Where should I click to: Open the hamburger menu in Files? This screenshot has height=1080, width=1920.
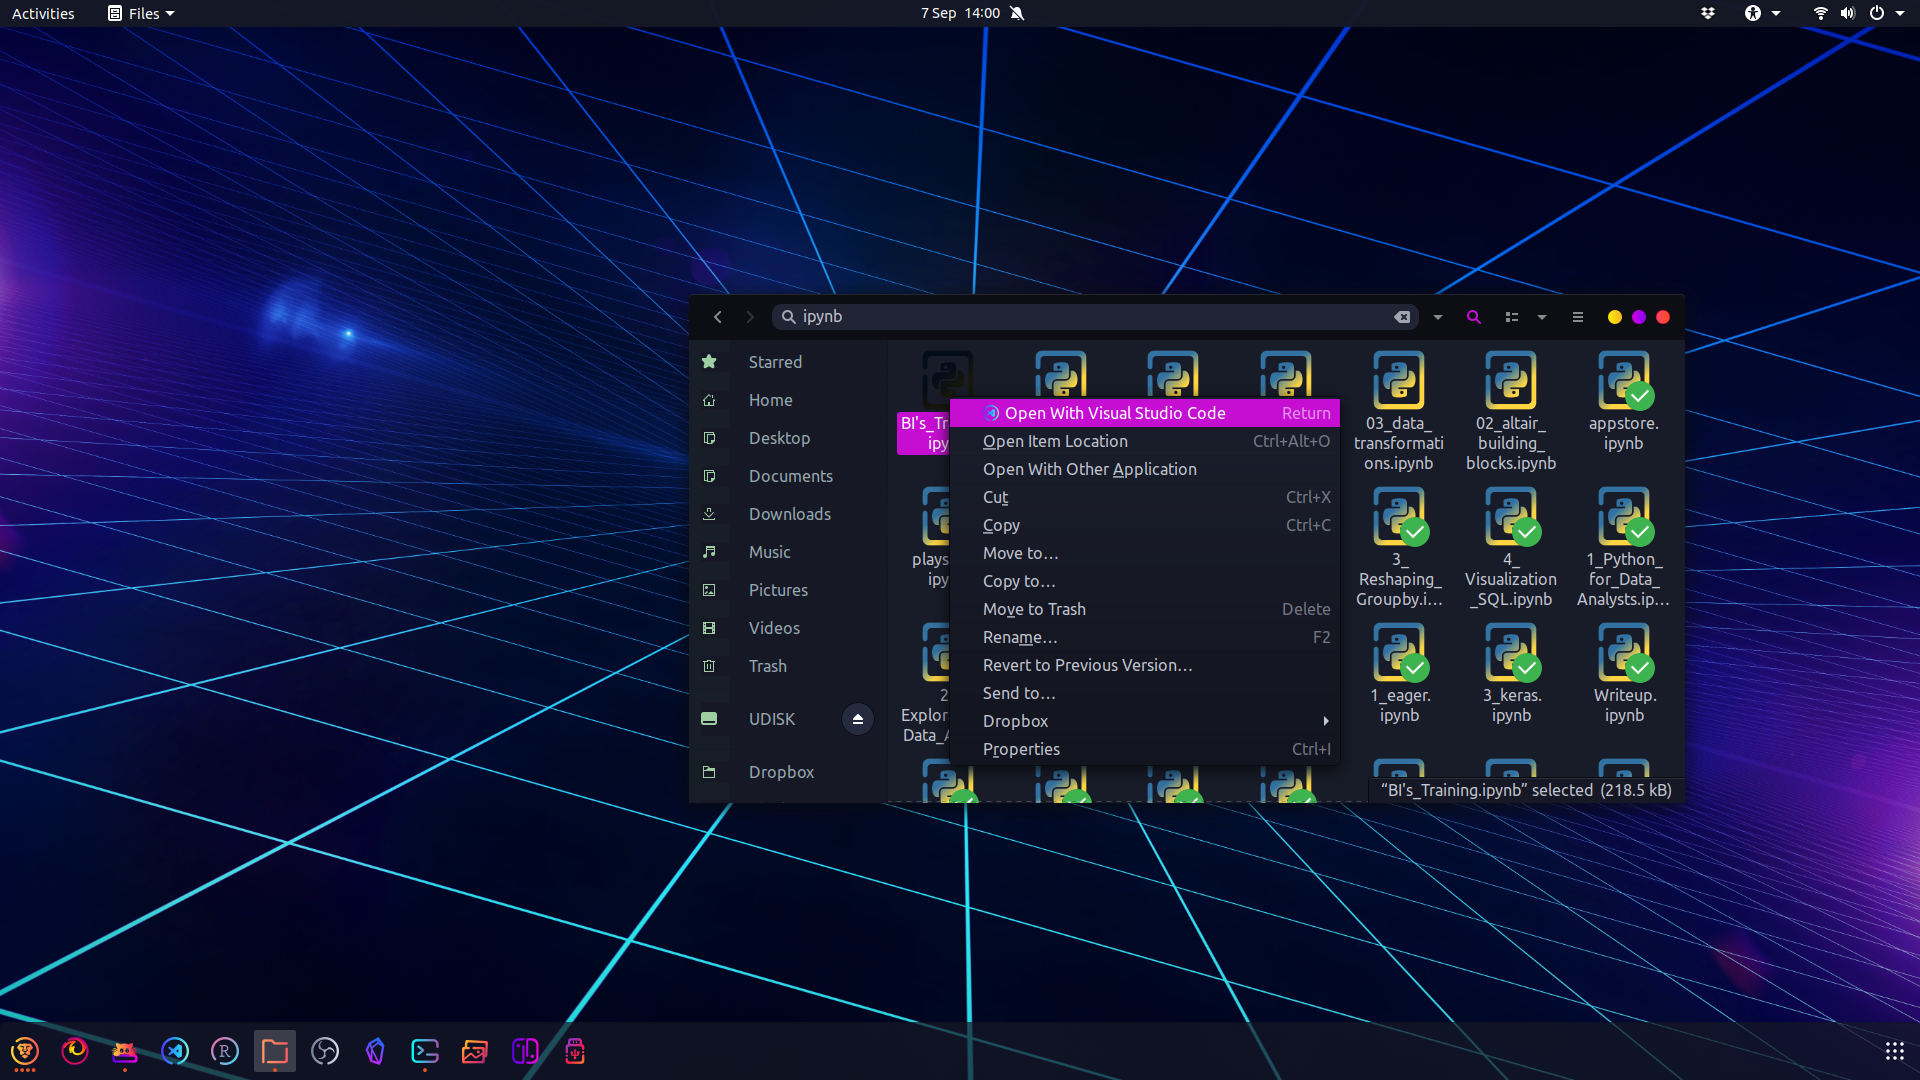1578,317
